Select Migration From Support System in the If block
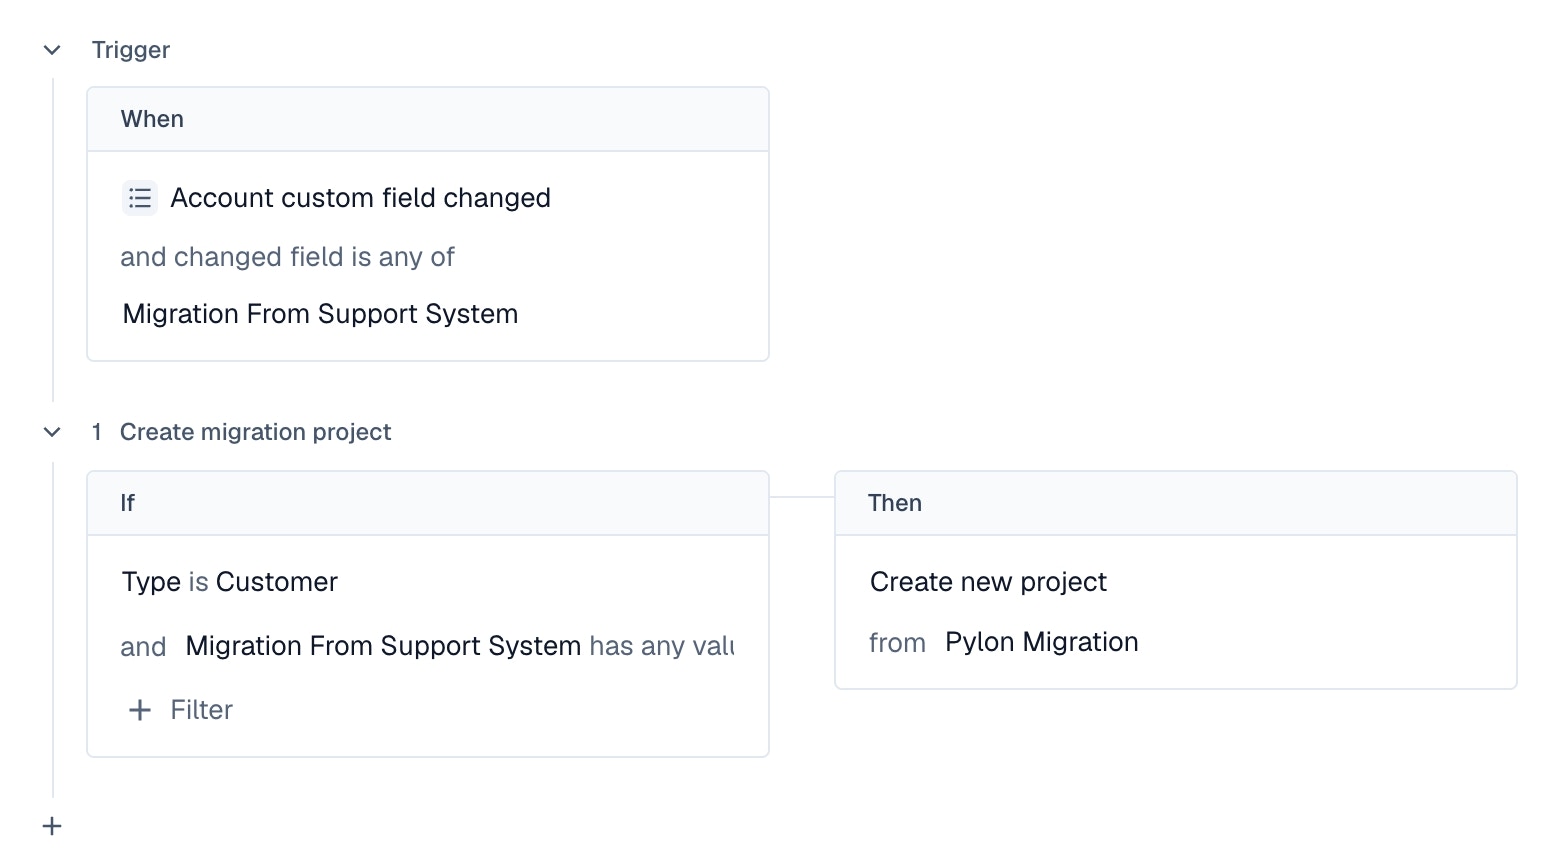 383,646
